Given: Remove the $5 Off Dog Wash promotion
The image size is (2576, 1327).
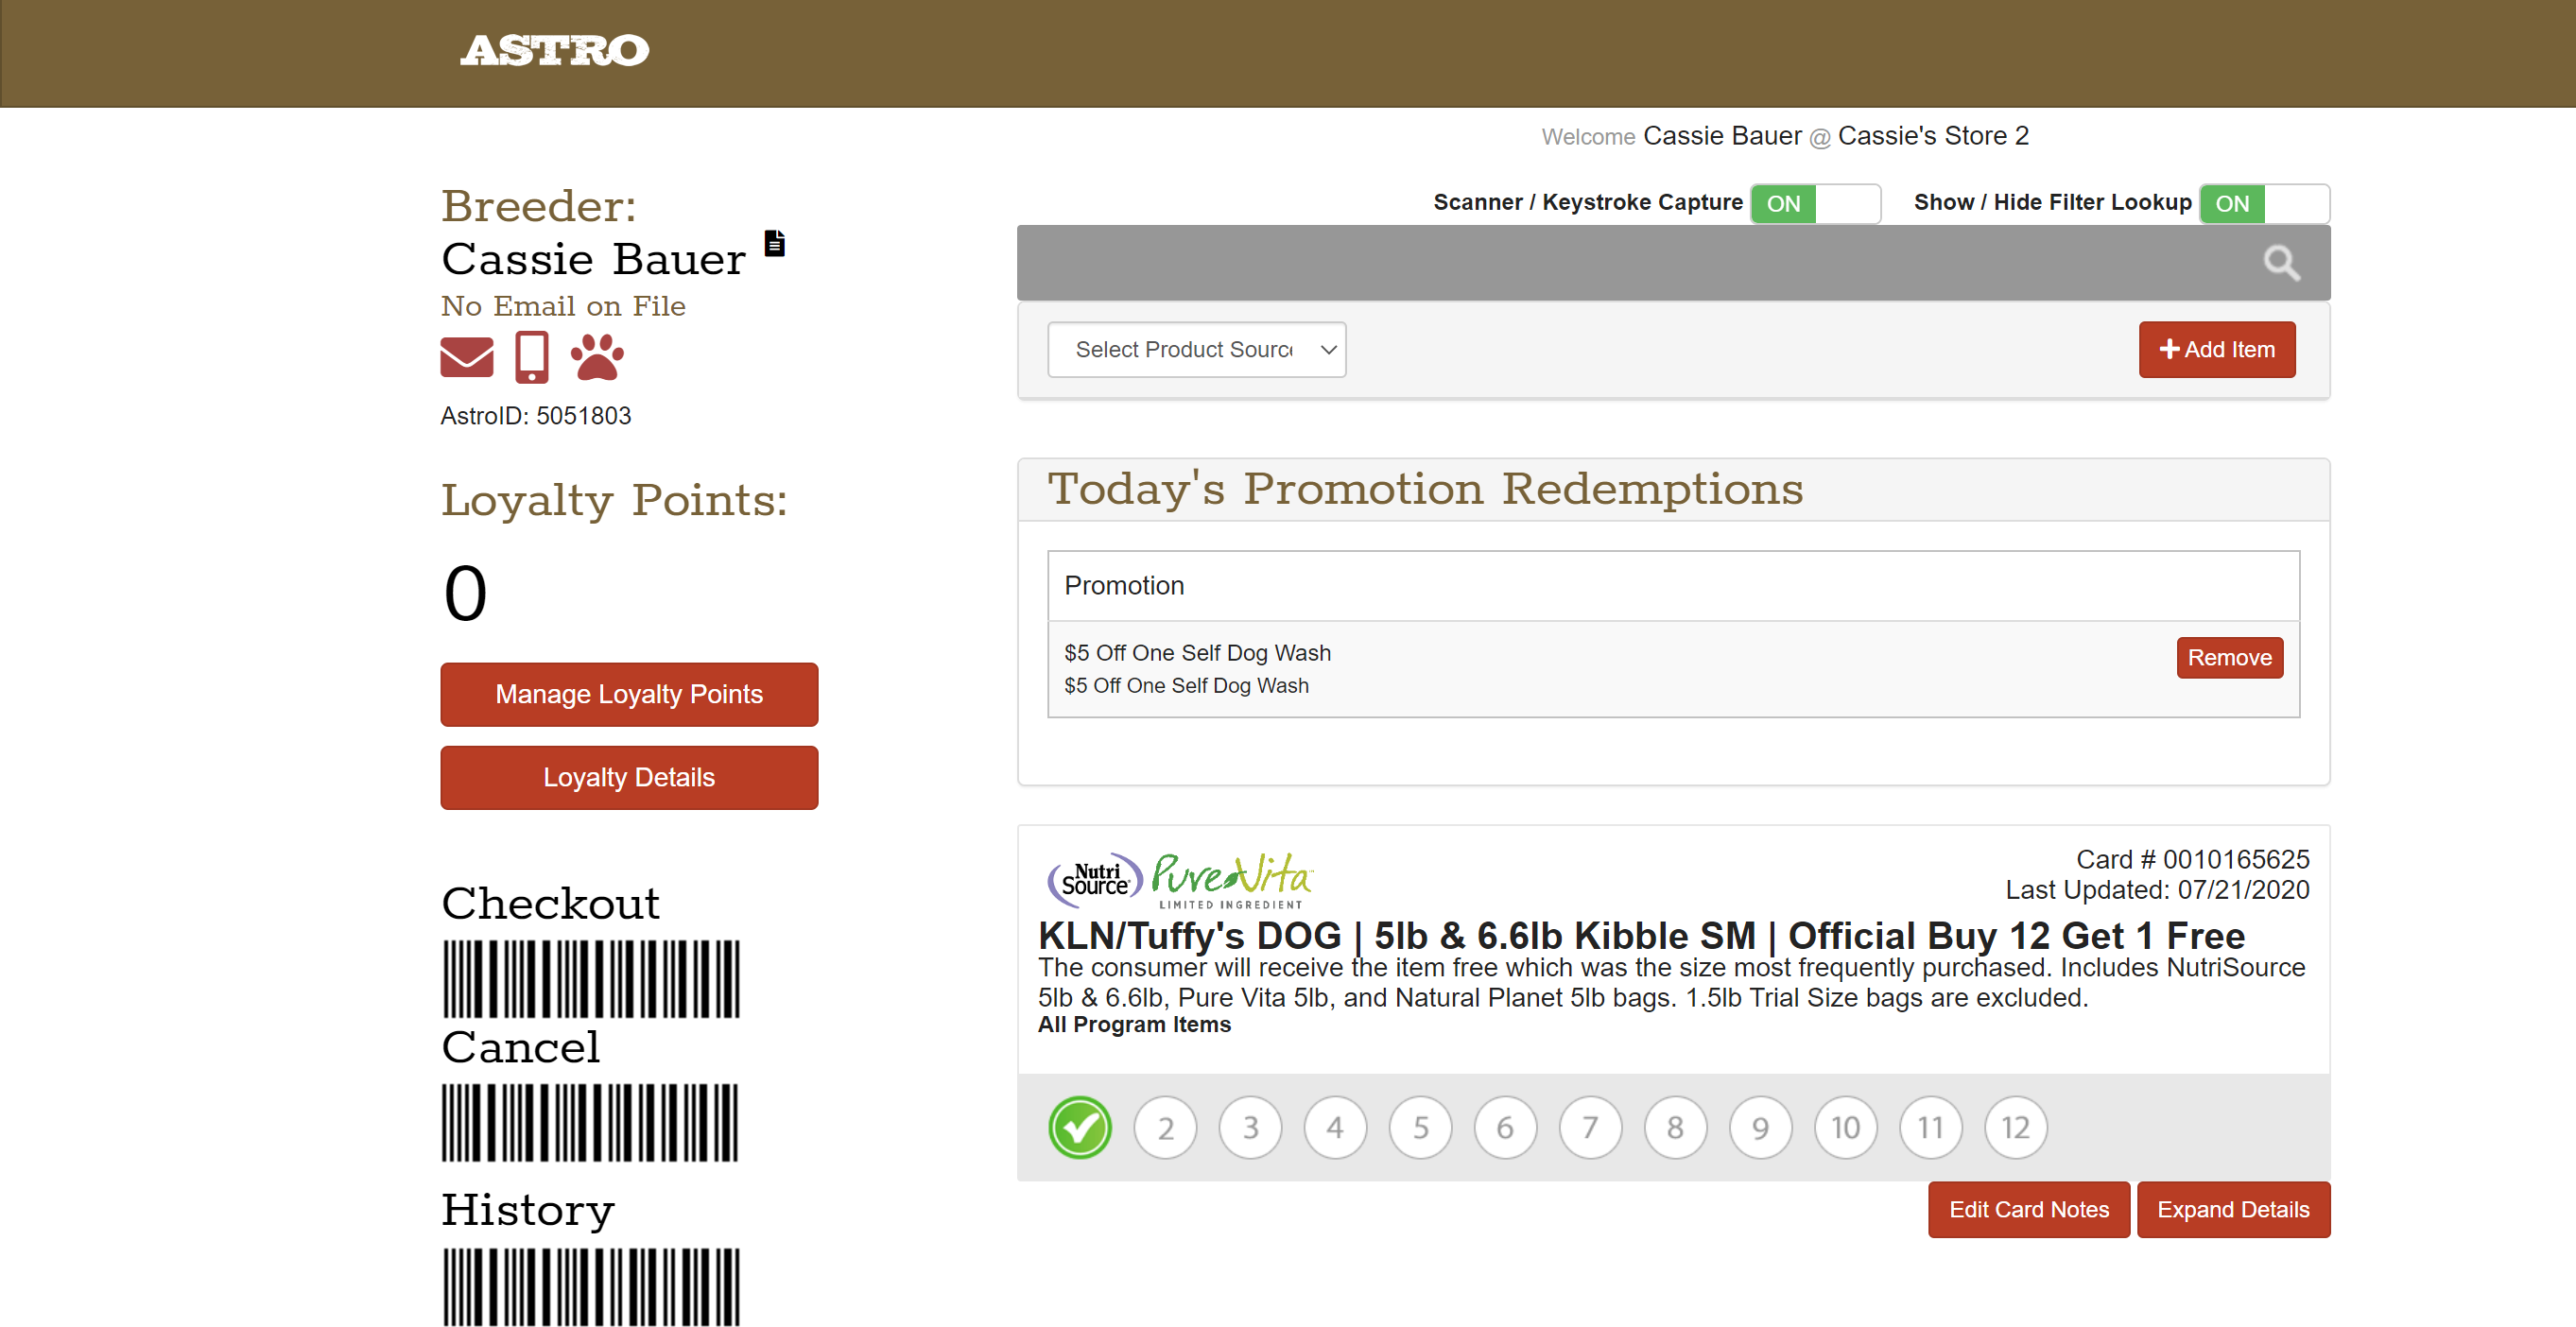Looking at the screenshot, I should tap(2228, 657).
